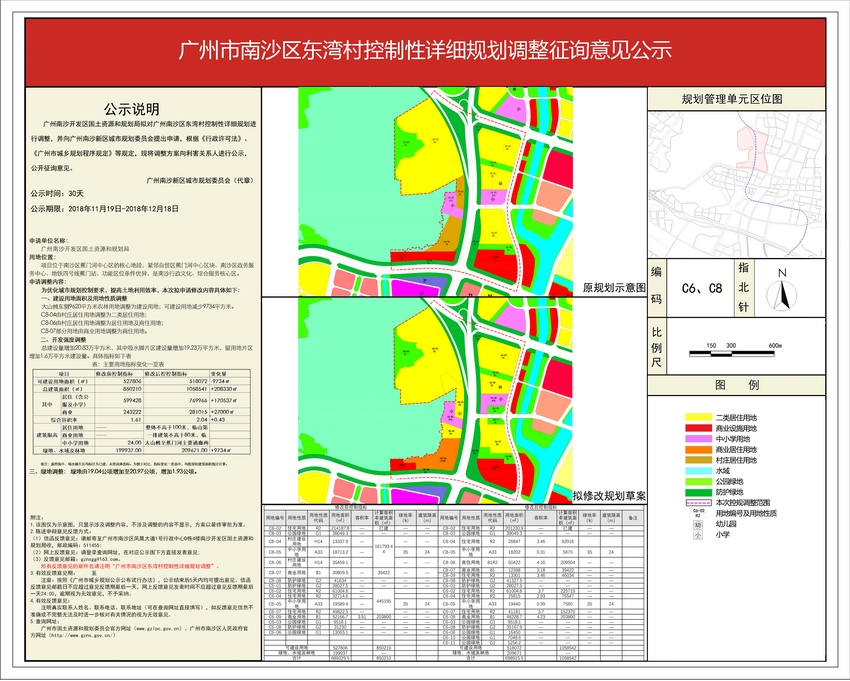Click the 比例尺 label cell
850x681 pixels.
656,347
